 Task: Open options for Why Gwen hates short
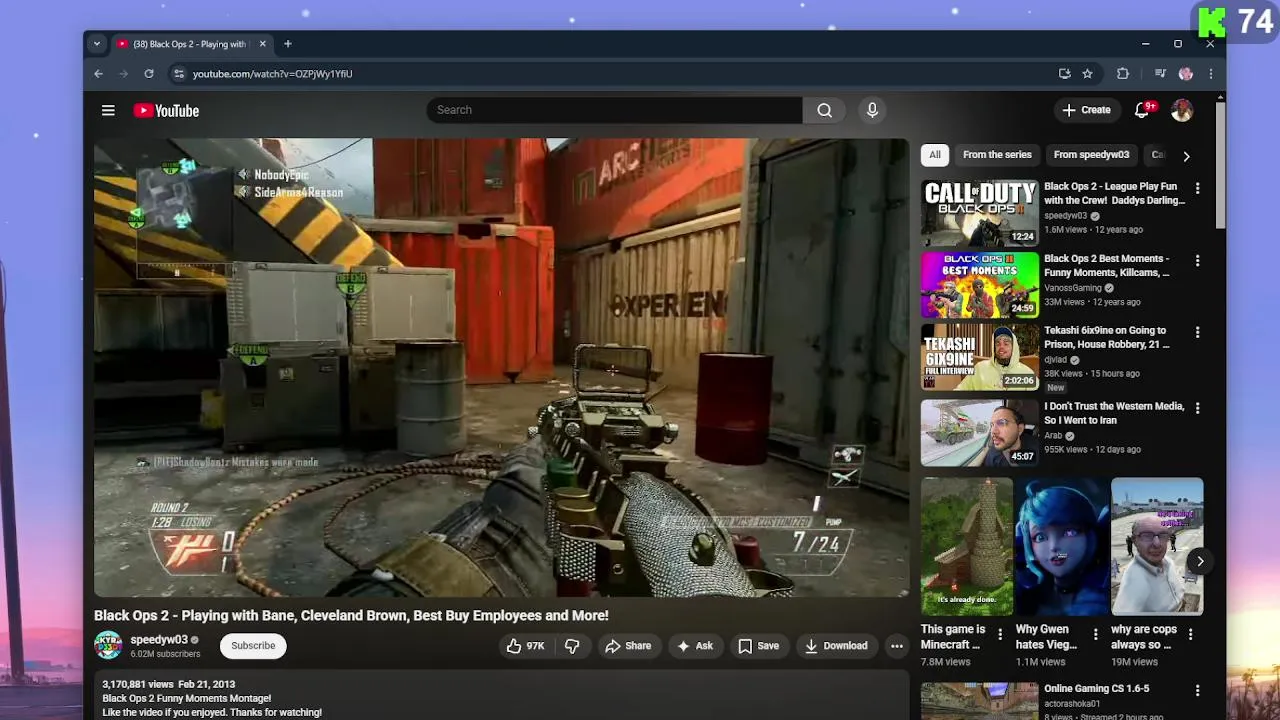tap(1095, 634)
